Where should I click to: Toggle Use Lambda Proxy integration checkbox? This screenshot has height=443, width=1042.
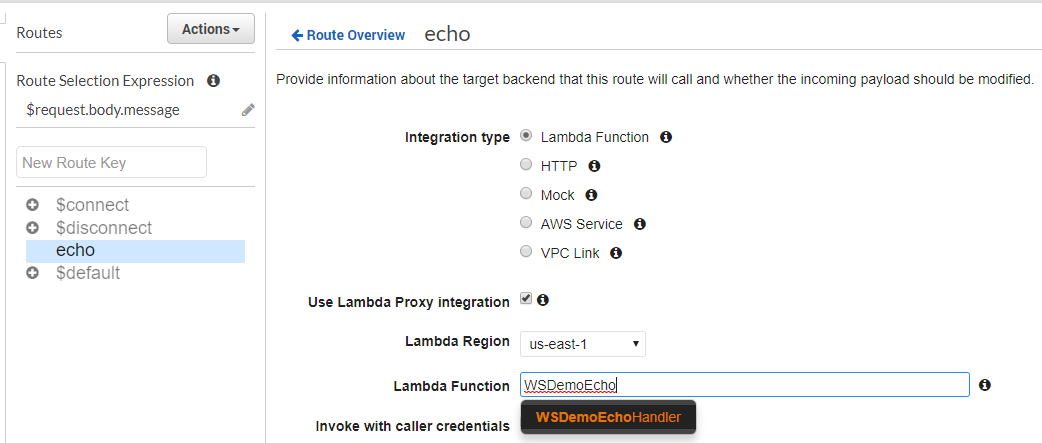[x=526, y=299]
